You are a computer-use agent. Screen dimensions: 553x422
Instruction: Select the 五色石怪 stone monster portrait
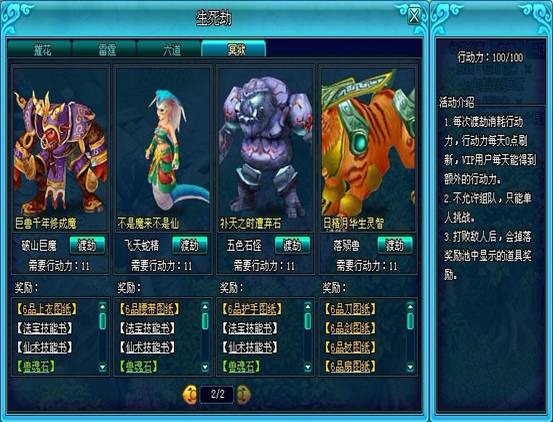[266, 149]
